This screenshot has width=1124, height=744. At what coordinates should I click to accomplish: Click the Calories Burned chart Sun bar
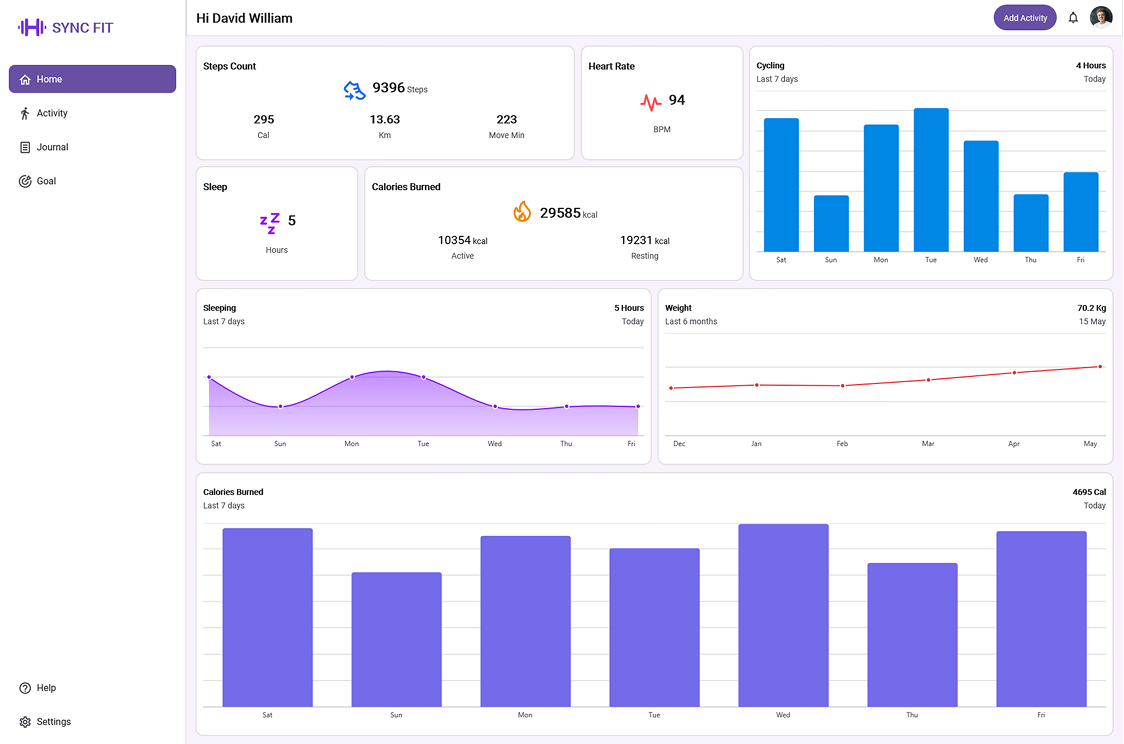click(396, 639)
